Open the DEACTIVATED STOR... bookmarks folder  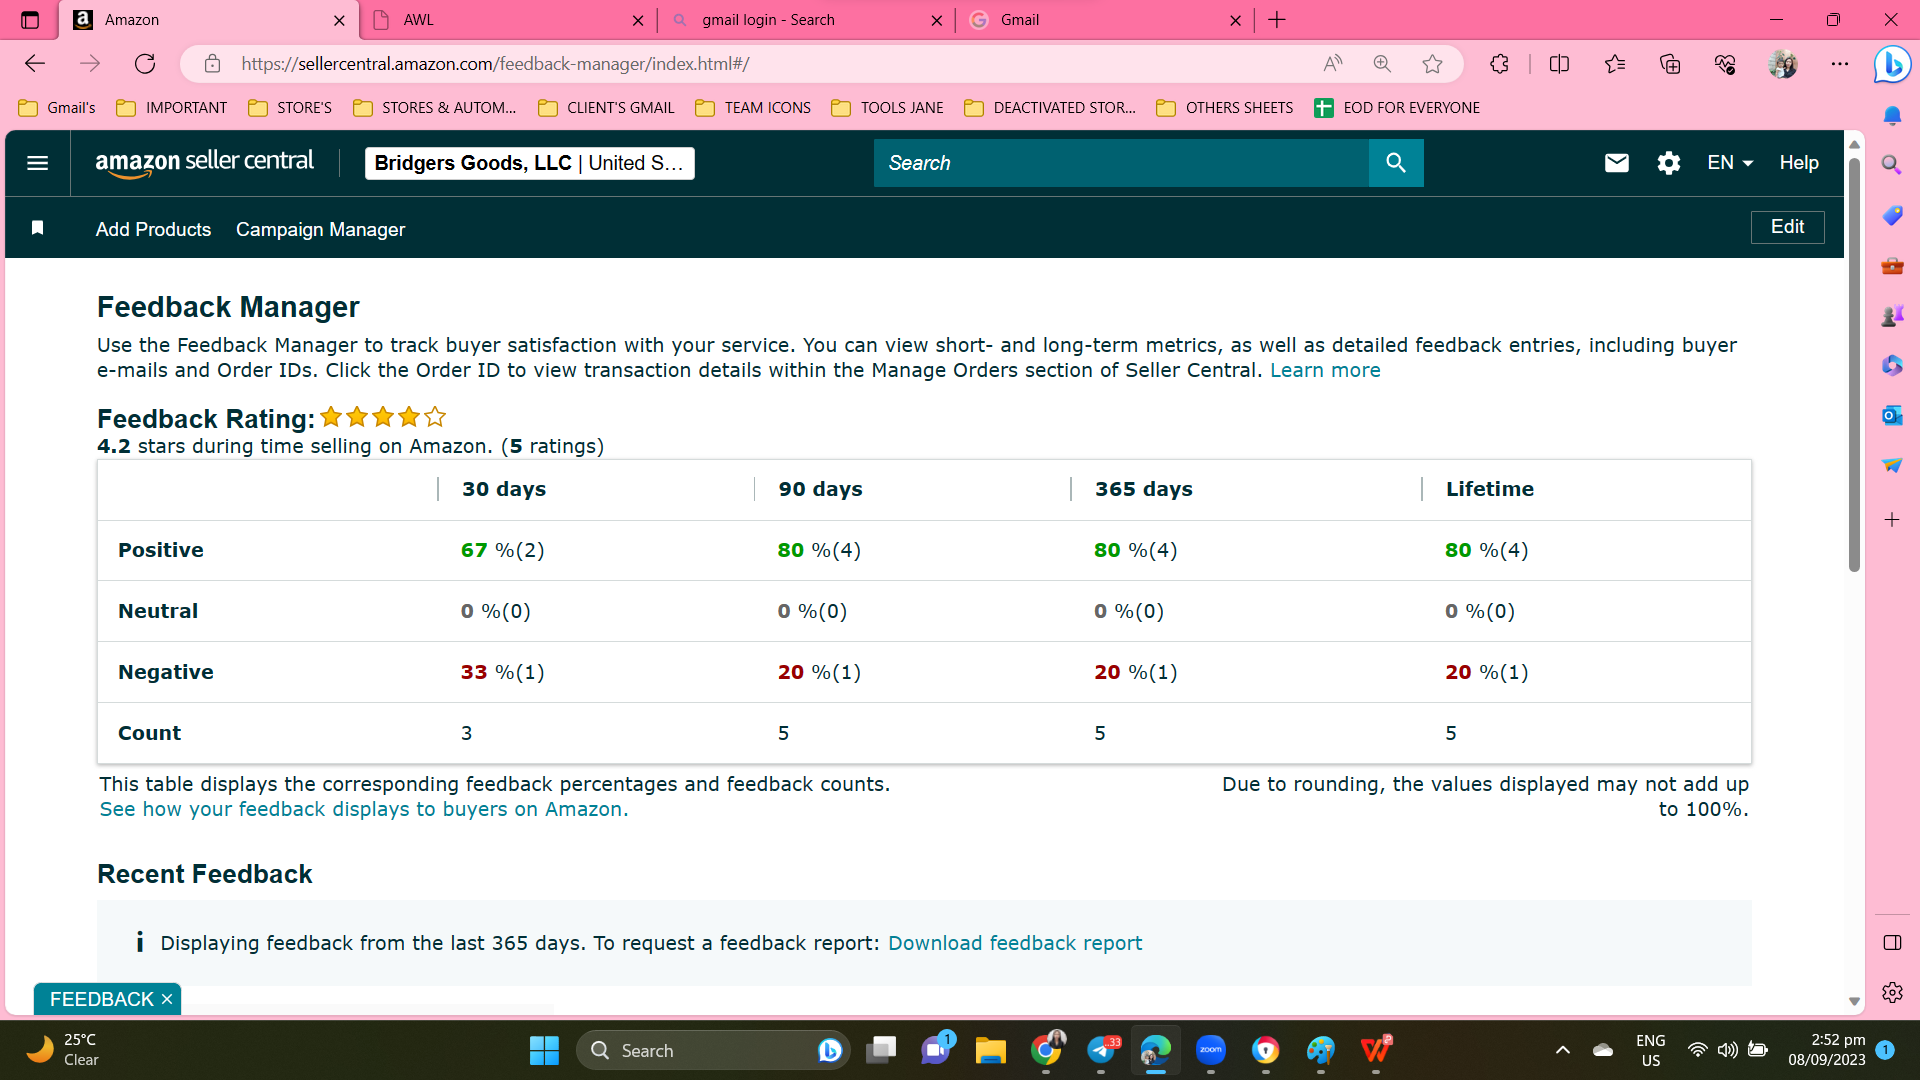[1050, 108]
